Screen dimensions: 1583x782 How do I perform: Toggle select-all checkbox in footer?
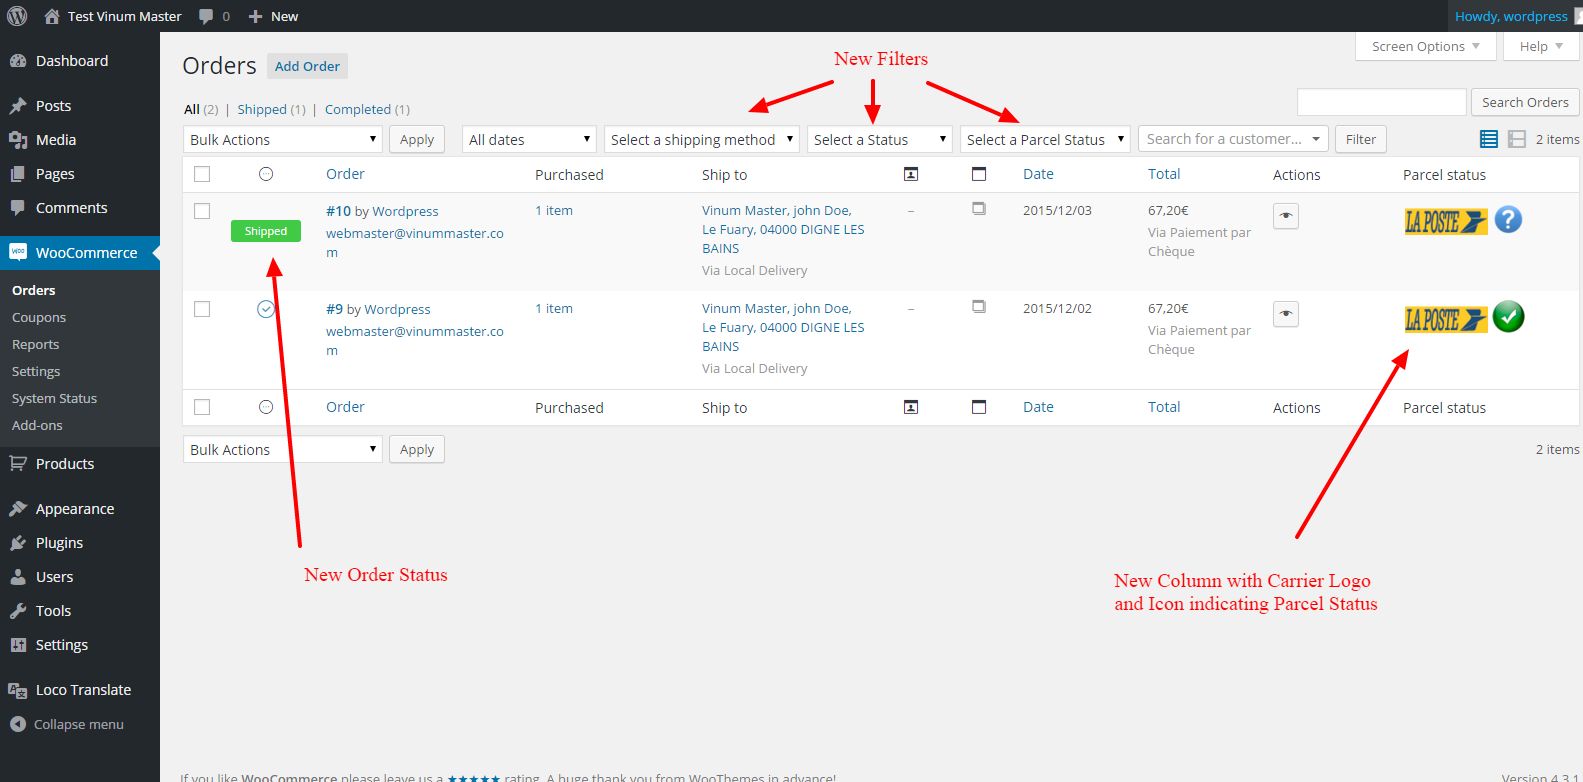[x=202, y=407]
